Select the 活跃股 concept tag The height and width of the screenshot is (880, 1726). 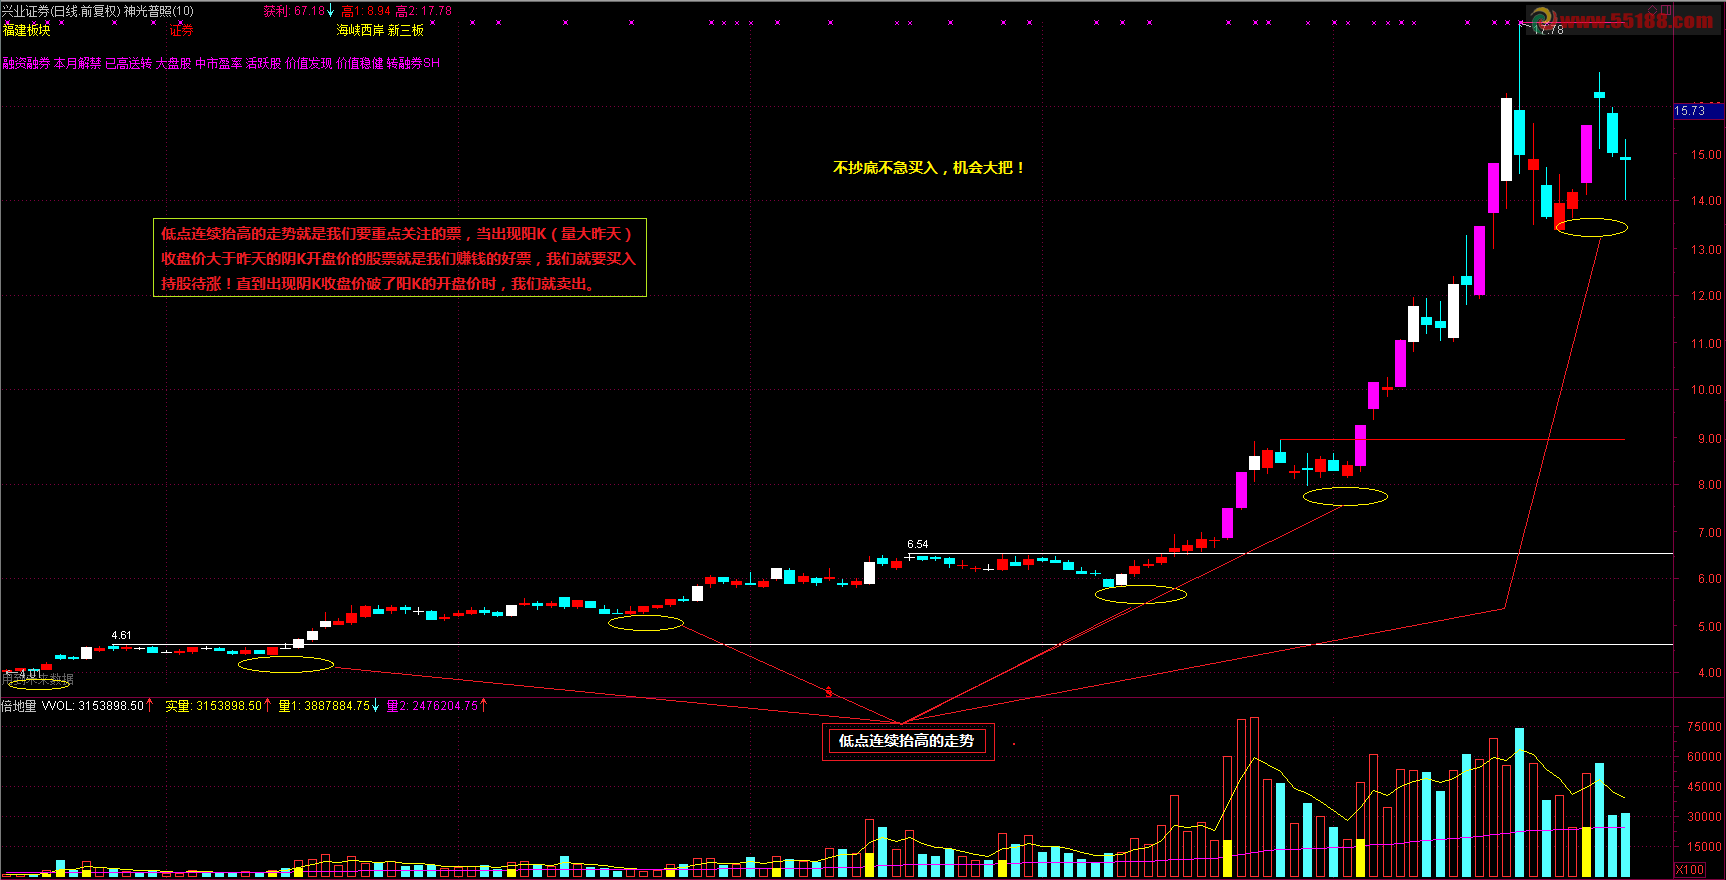pyautogui.click(x=264, y=63)
